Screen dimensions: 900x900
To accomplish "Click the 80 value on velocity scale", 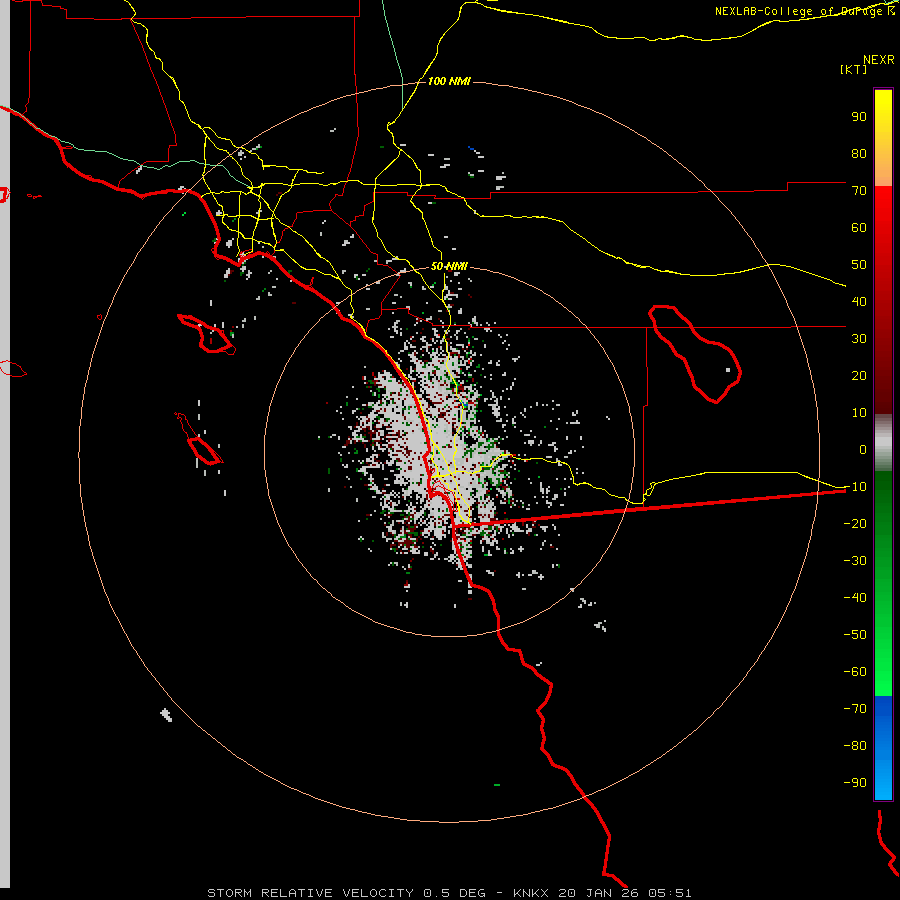I will click(859, 153).
